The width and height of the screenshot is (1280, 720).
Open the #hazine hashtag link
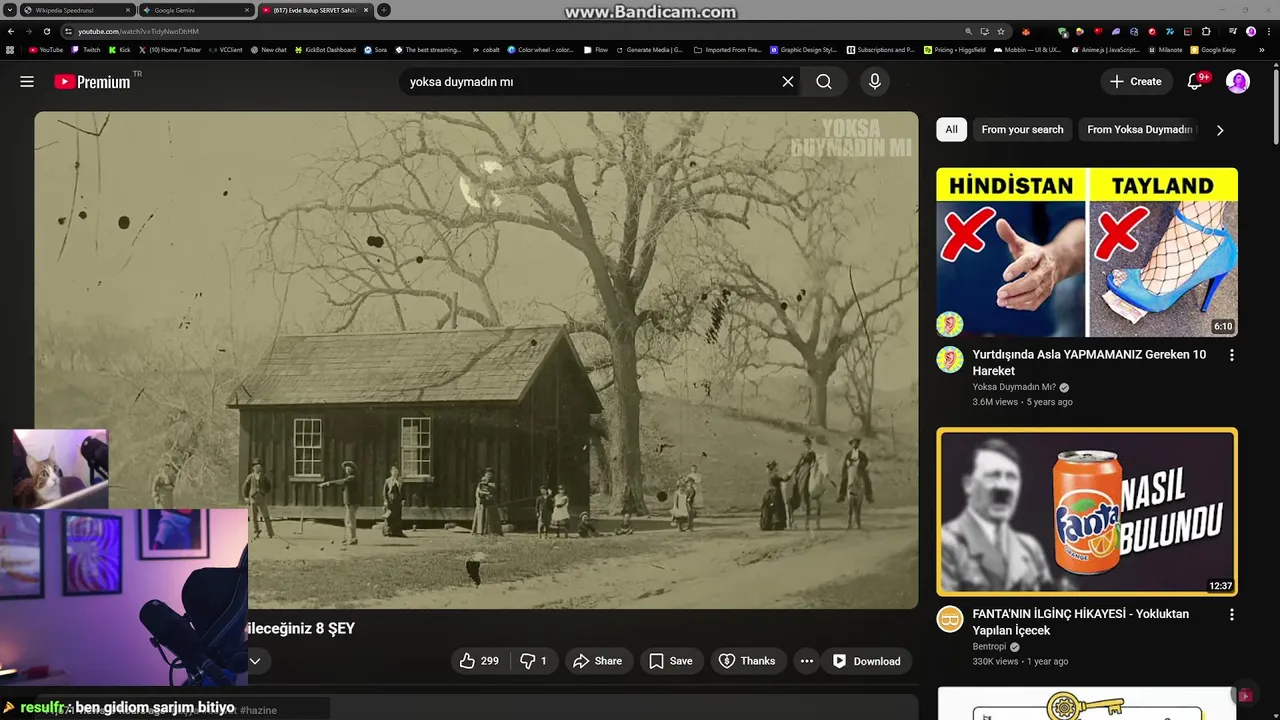tap(258, 710)
